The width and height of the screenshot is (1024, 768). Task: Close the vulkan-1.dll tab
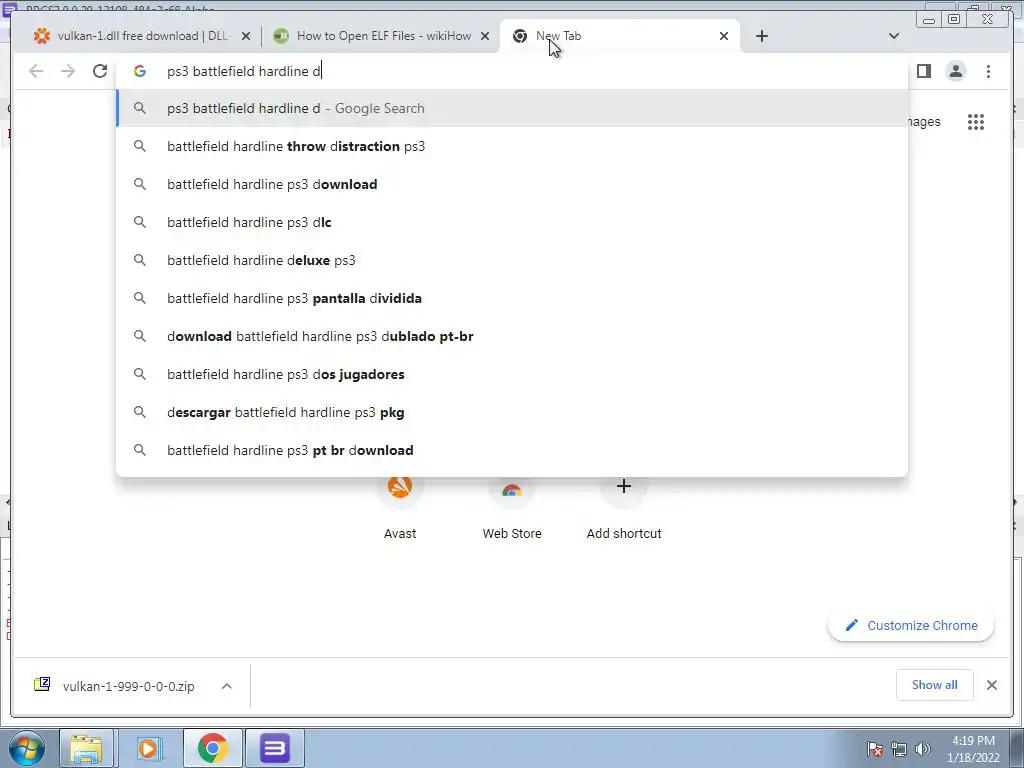click(x=246, y=36)
